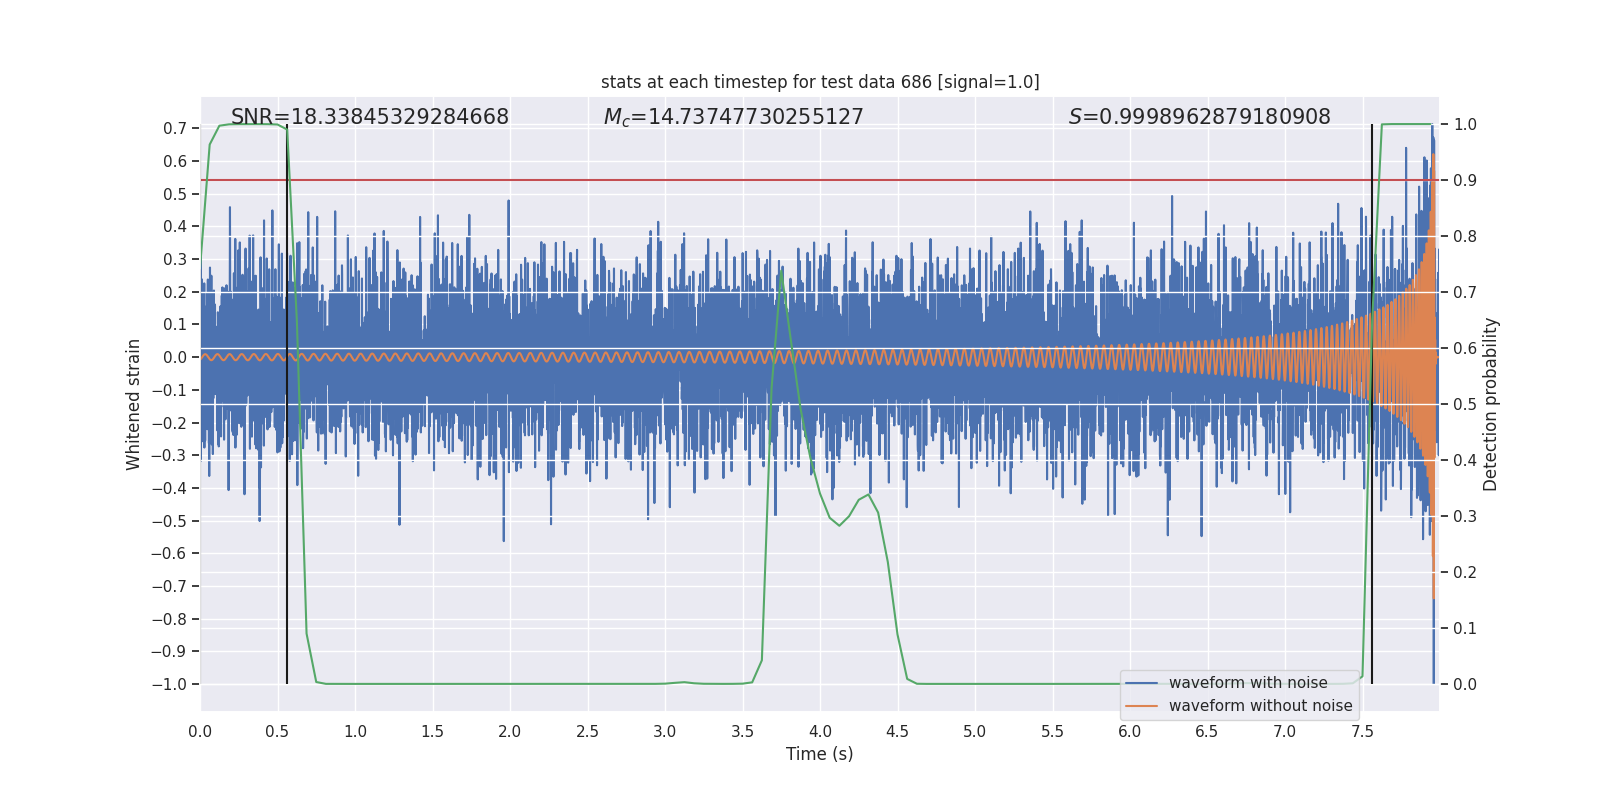Image resolution: width=1600 pixels, height=800 pixels.
Task: Select the 0.5 tick on the Detection probability axis
Action: point(1465,404)
